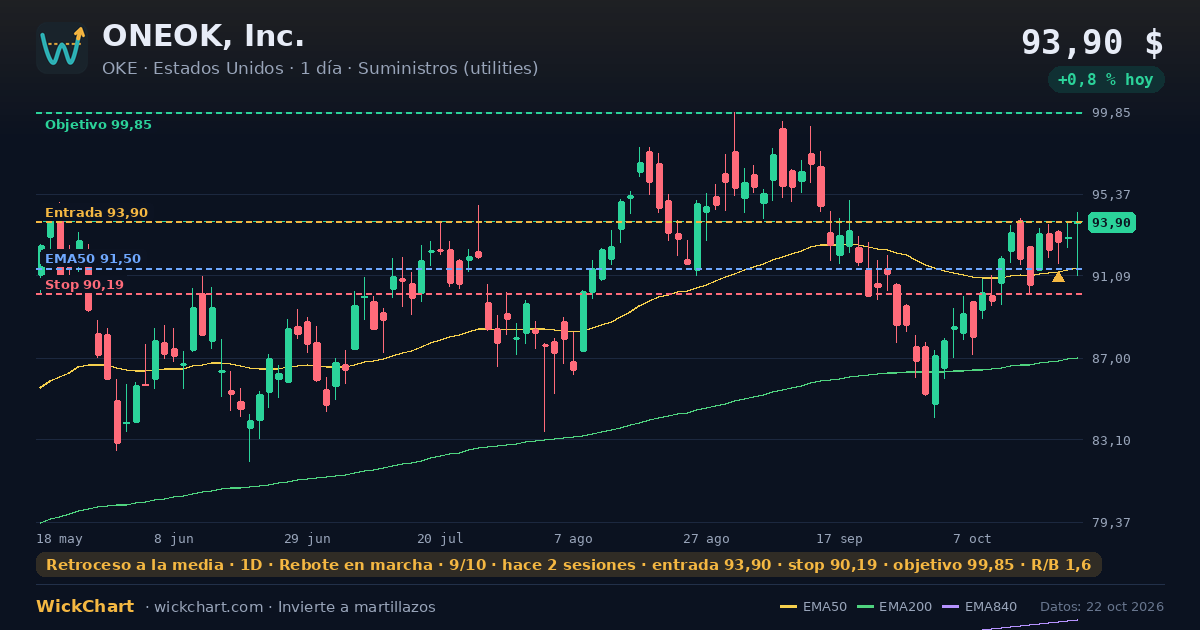Select the Objetivo 99,85 line label

click(x=98, y=125)
